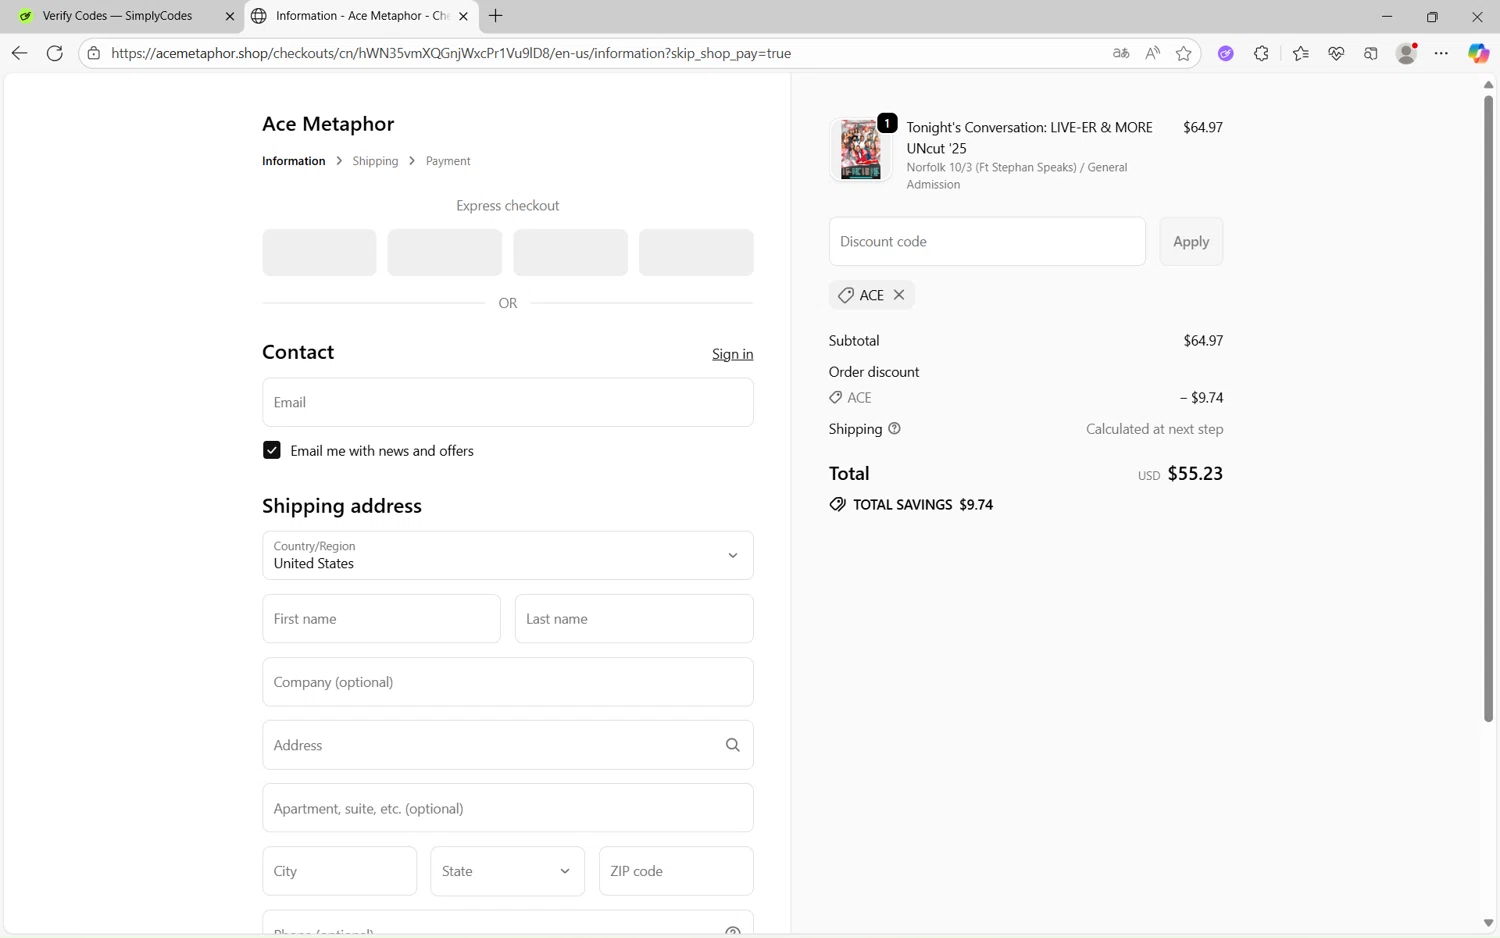Click 'Calculated at next step' text
This screenshot has width=1500, height=938.
1155,429
